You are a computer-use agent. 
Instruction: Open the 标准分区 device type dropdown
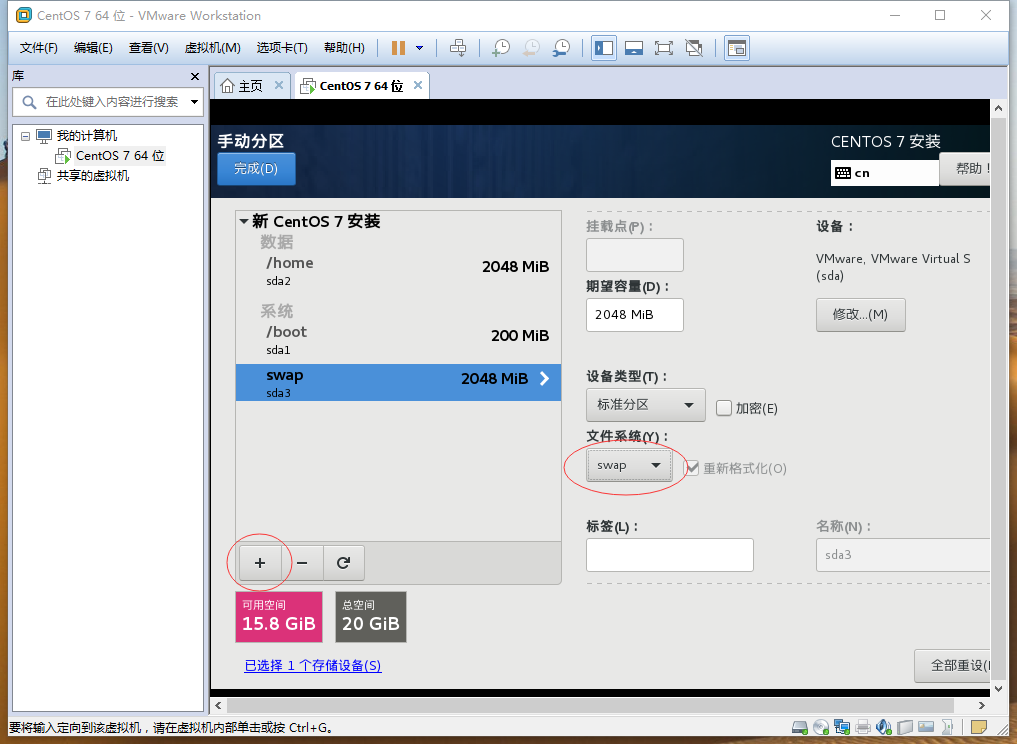[x=645, y=405]
